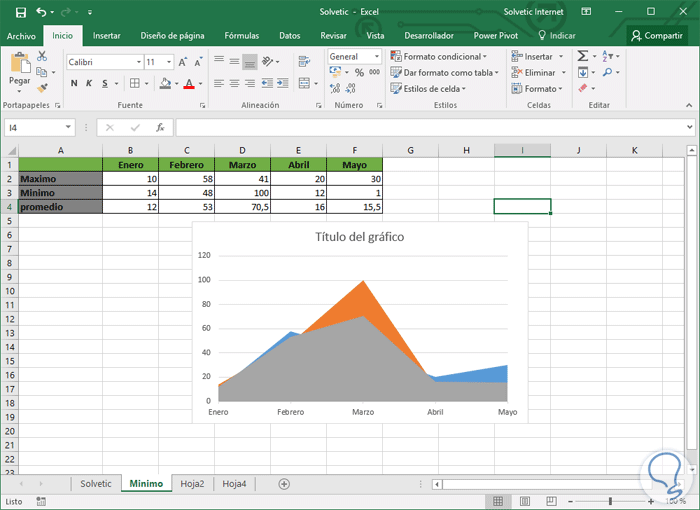Click the Save icon in quick access toolbar
Screen dimensions: 700x510
pos(20,12)
